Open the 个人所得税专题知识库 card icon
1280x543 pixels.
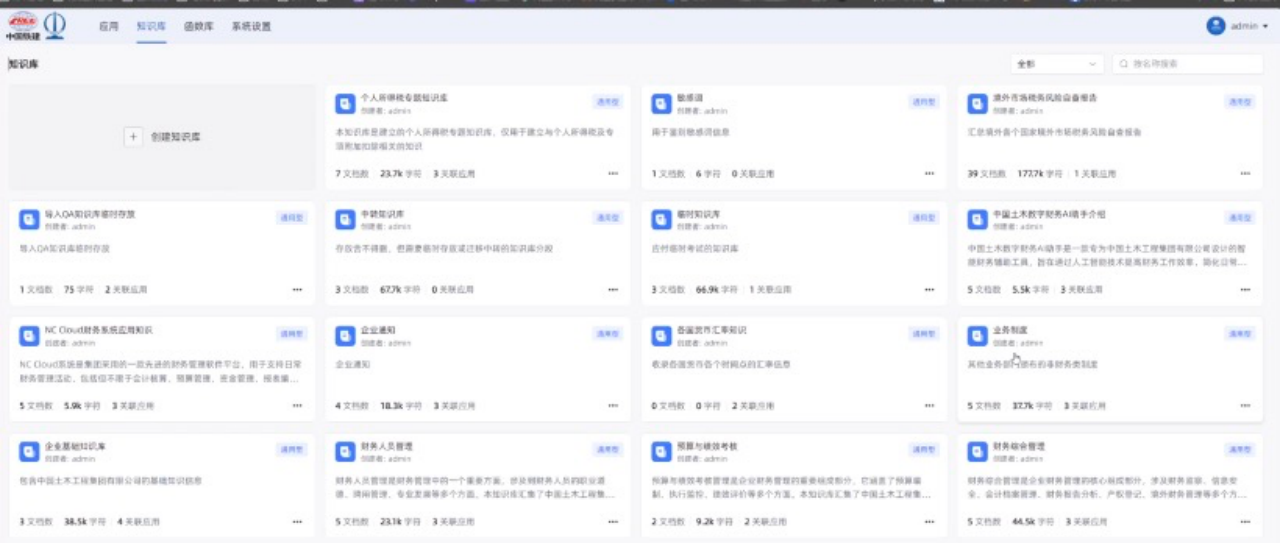345,104
